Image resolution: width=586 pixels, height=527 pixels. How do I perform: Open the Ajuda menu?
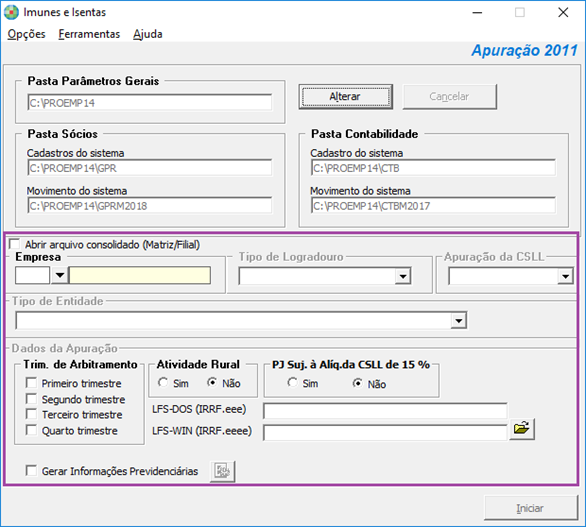click(x=148, y=34)
